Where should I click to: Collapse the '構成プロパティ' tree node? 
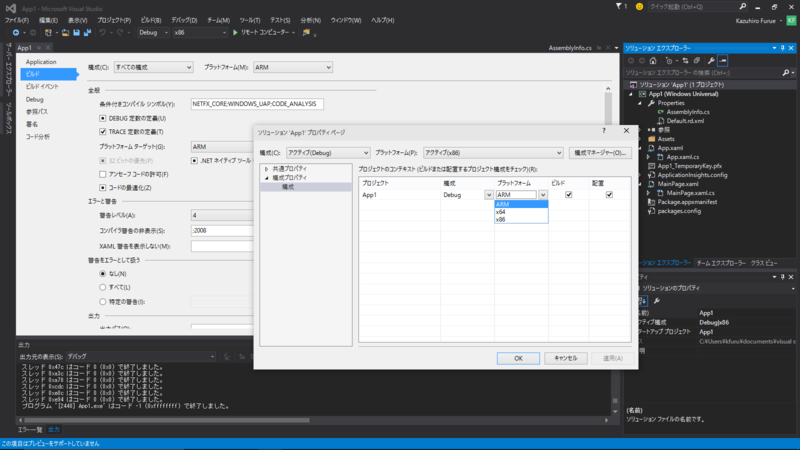pos(266,178)
